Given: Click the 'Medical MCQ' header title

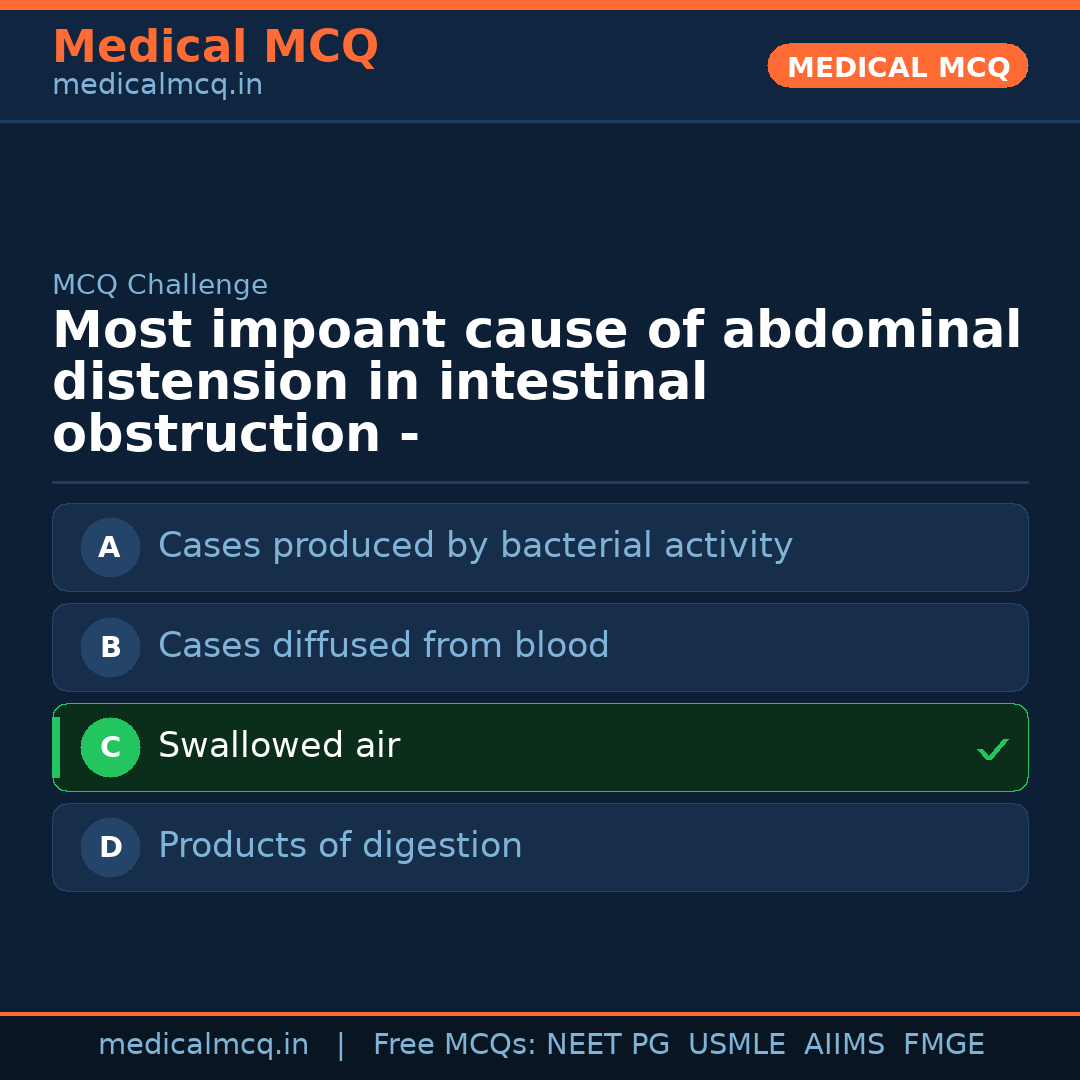Looking at the screenshot, I should tap(215, 47).
